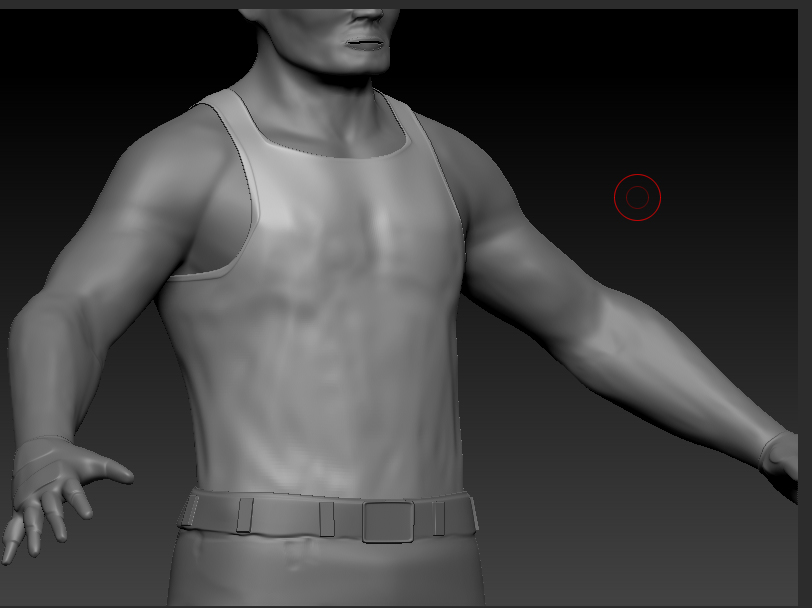Click the pants below the belt
Screen dimensions: 812x608
pyautogui.click(x=326, y=572)
